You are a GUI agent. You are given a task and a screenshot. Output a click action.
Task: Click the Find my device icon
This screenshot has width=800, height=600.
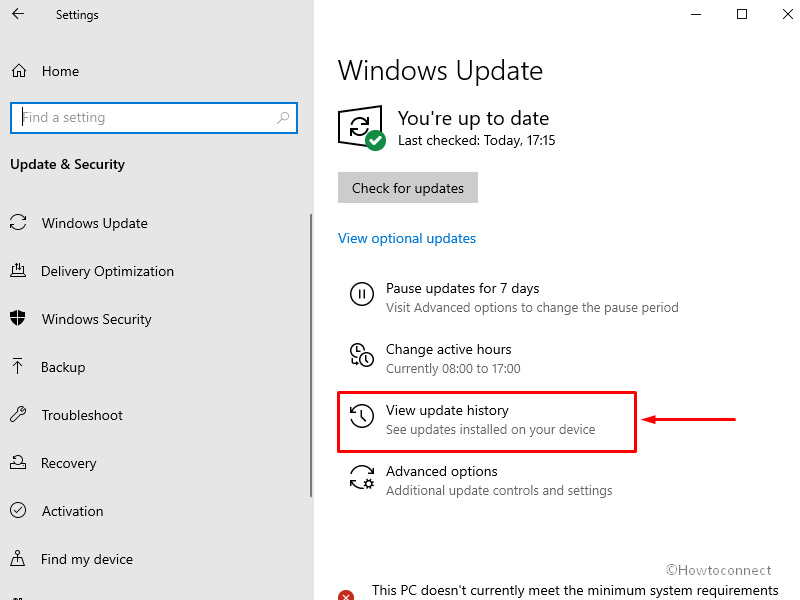17,558
